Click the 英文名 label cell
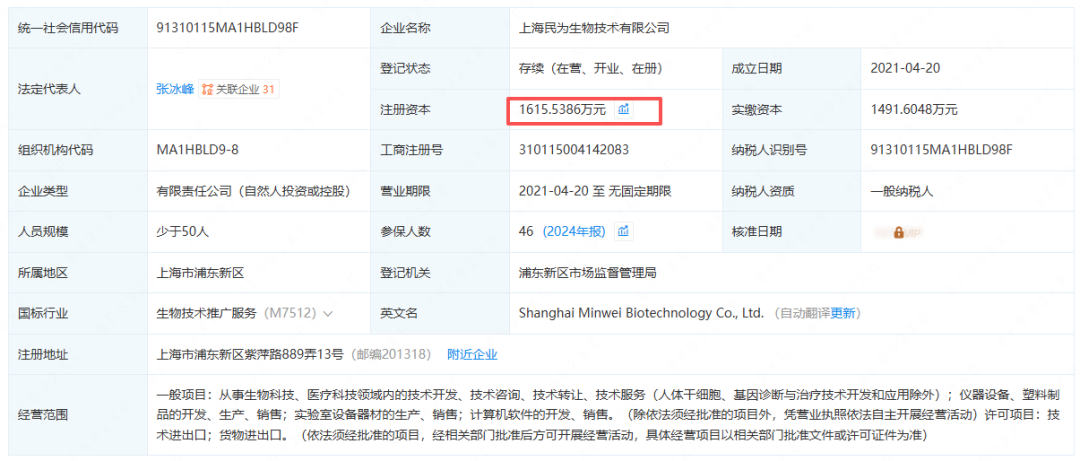The image size is (1080, 461). point(439,314)
